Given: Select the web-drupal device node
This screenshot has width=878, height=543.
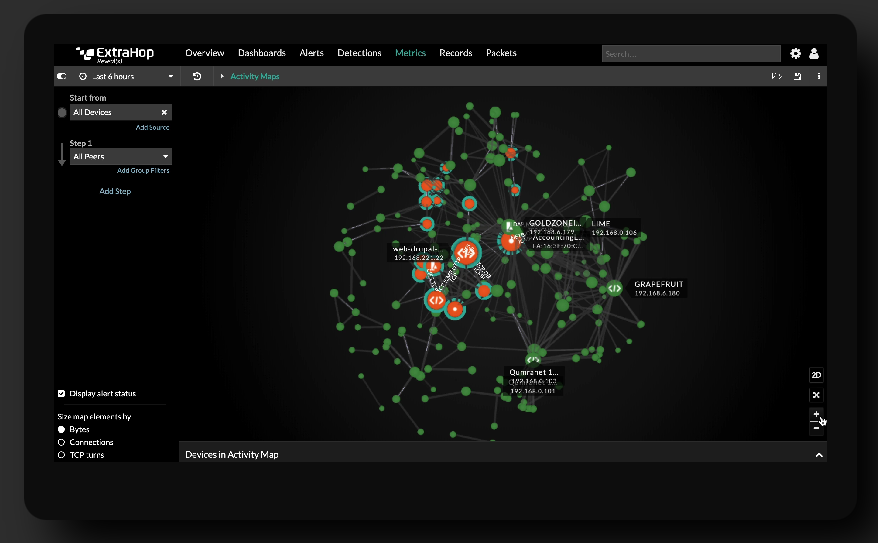Looking at the screenshot, I should [x=466, y=252].
